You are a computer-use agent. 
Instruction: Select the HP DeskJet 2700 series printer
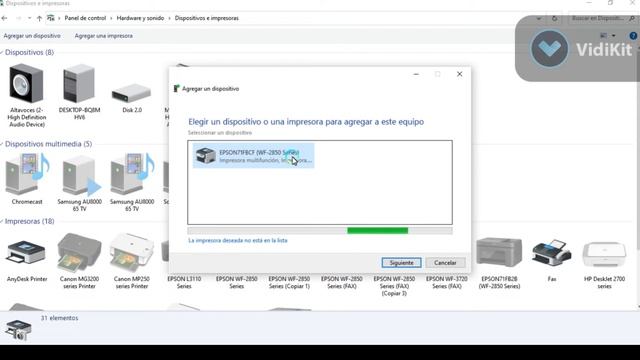tap(604, 254)
